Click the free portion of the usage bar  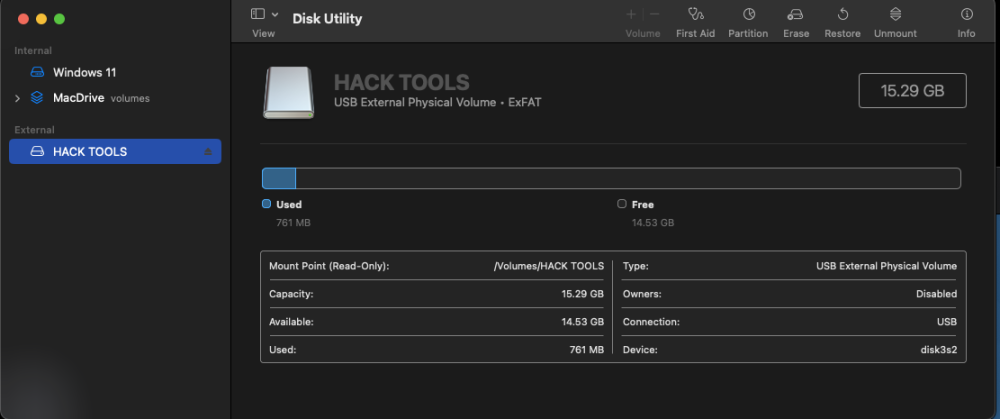tap(628, 178)
